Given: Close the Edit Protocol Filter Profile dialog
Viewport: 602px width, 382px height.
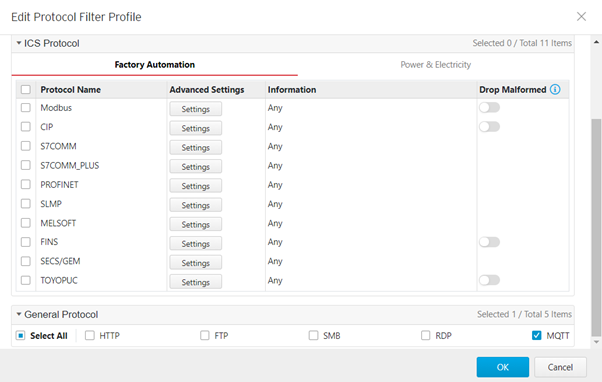Looking at the screenshot, I should tap(581, 17).
